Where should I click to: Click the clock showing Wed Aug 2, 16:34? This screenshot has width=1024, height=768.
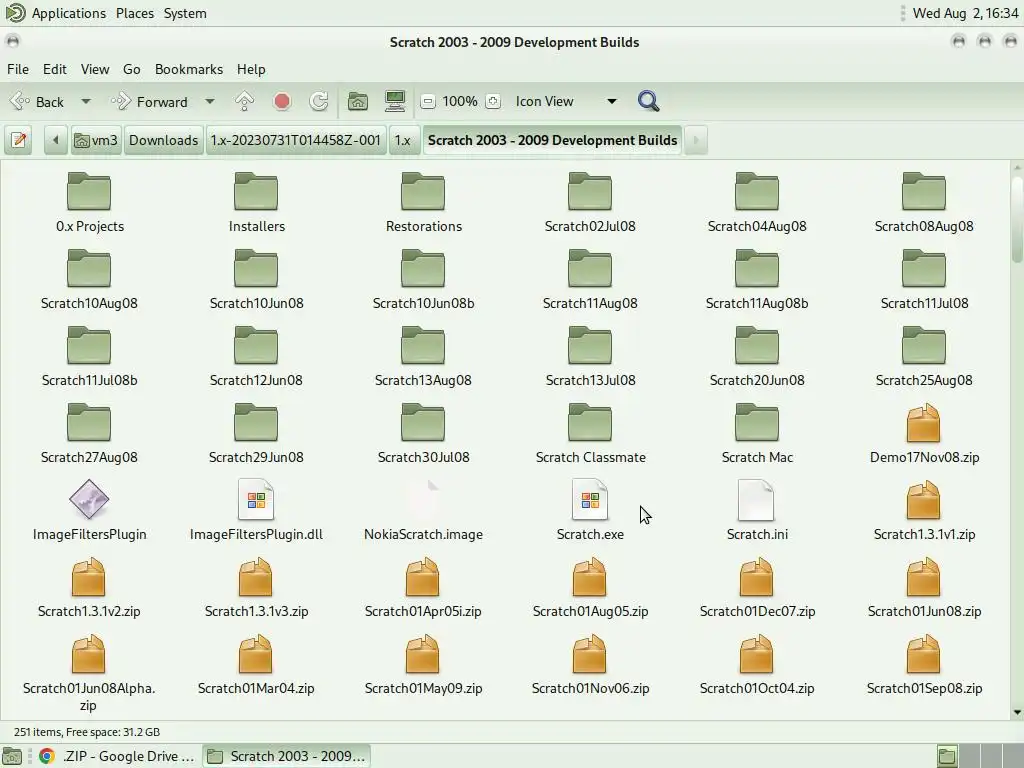pos(966,13)
